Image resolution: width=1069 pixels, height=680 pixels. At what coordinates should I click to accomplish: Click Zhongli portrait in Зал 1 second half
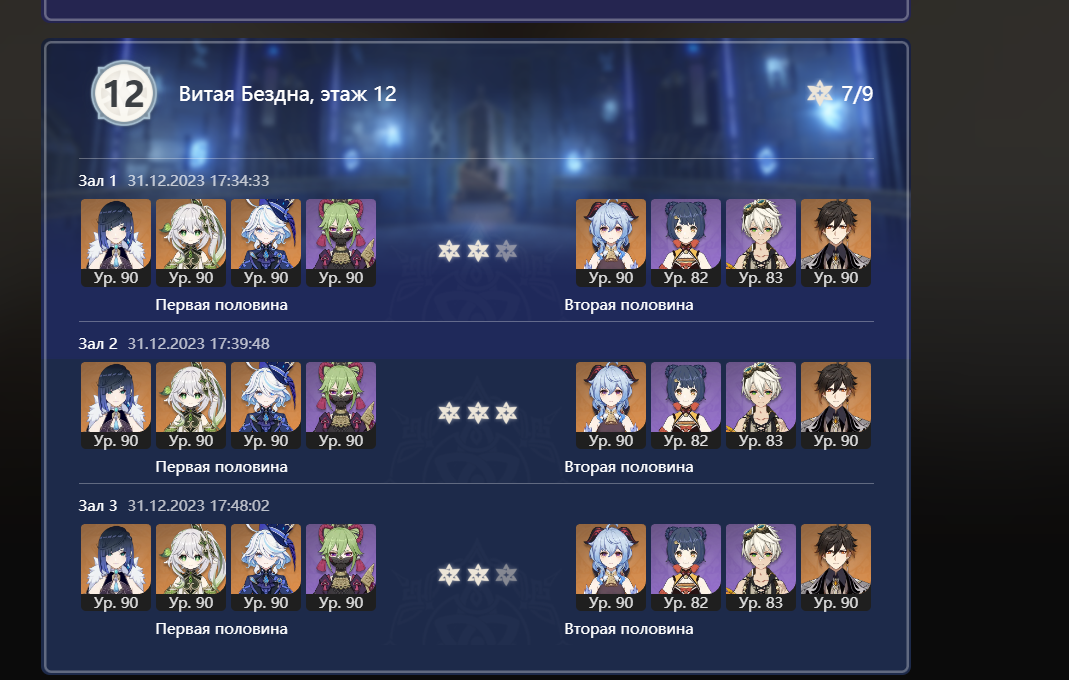(x=836, y=243)
